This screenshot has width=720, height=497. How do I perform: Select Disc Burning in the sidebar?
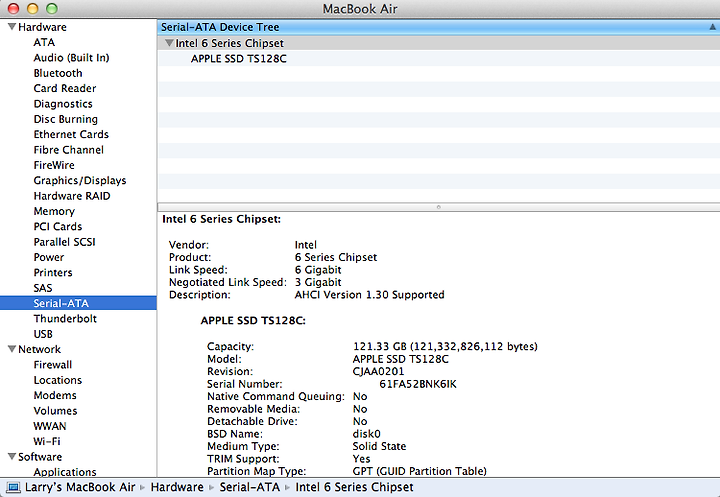66,119
